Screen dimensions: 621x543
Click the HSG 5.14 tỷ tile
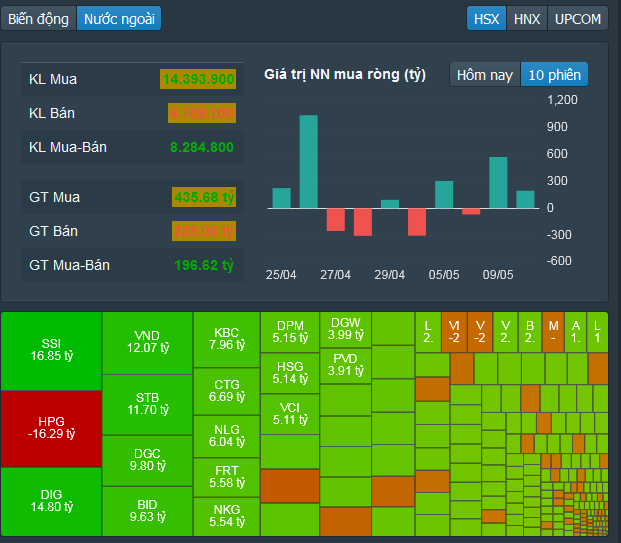(x=290, y=373)
